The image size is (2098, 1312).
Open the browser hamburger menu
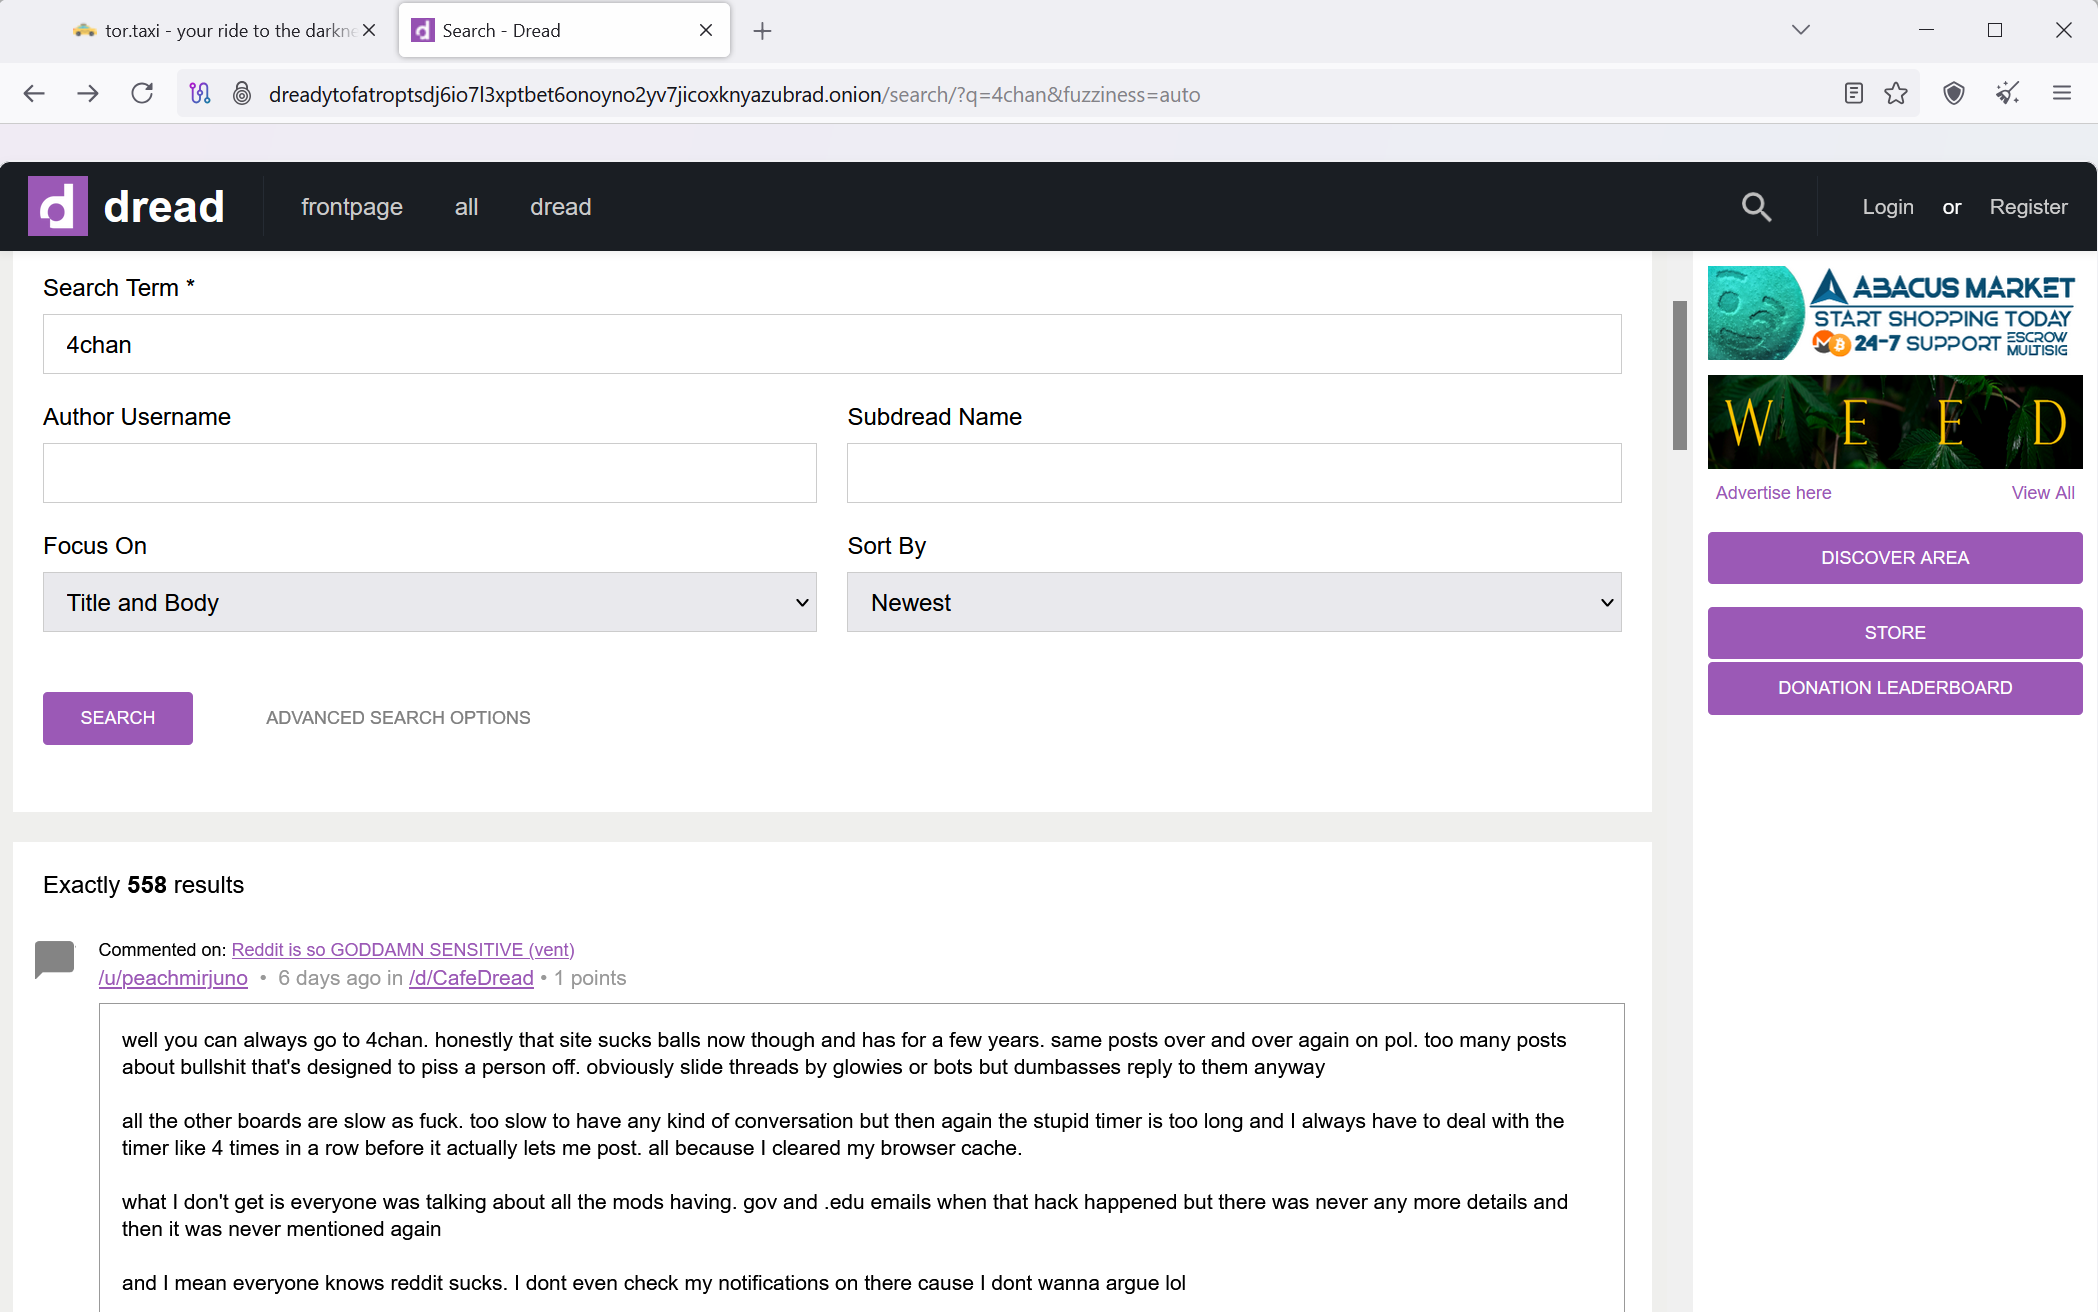2062,94
